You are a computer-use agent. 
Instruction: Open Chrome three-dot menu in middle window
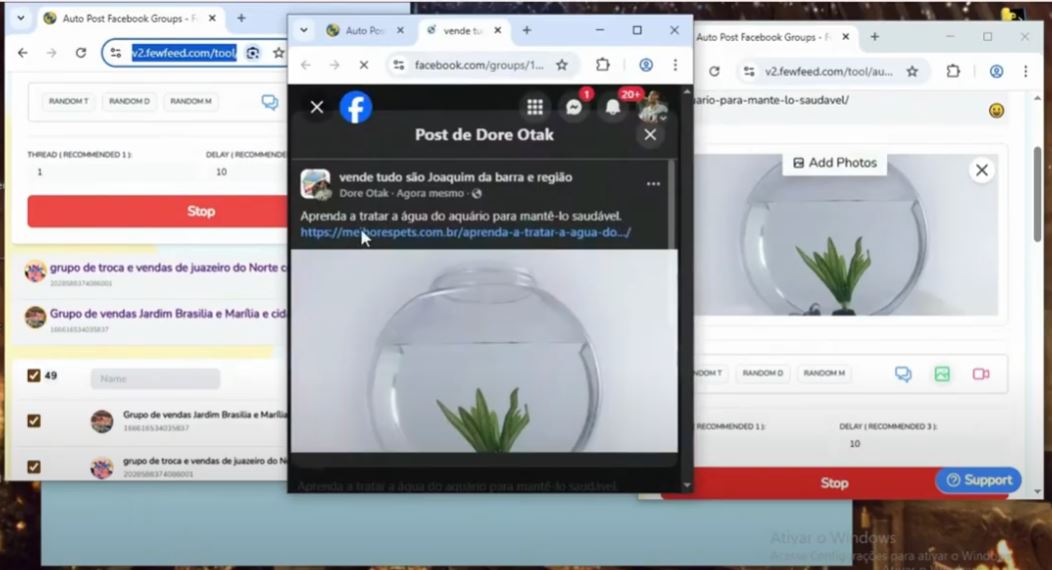click(675, 64)
